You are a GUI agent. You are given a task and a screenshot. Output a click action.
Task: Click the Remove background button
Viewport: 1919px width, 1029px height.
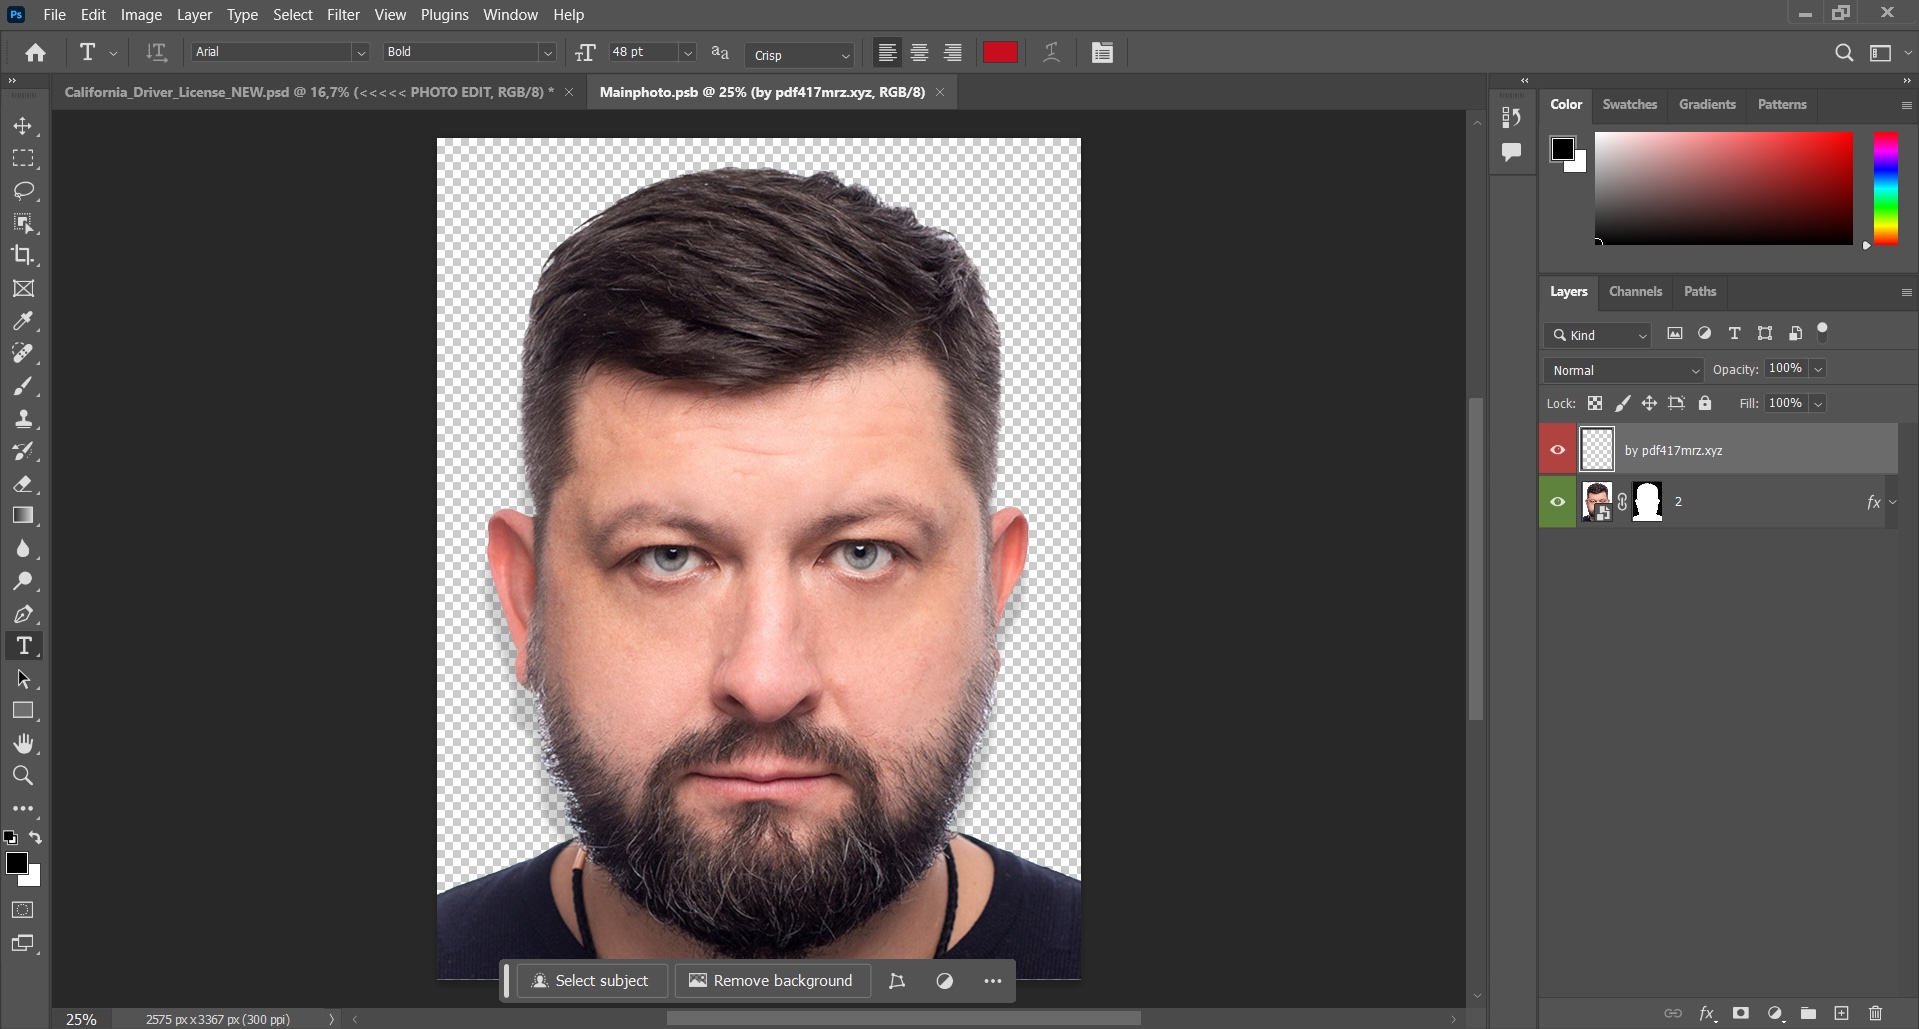[772, 980]
